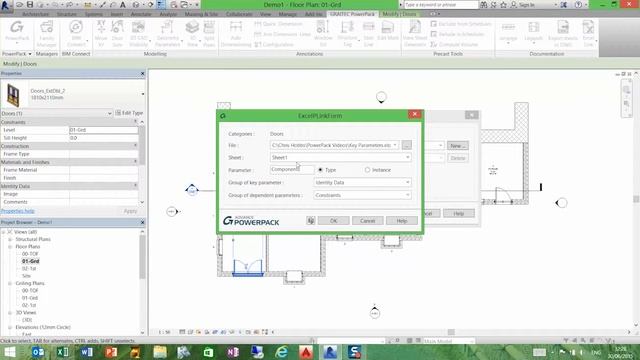Screen dimensions: 640x360
Task: Click Exclude from Schedules
Action: [x=461, y=24]
